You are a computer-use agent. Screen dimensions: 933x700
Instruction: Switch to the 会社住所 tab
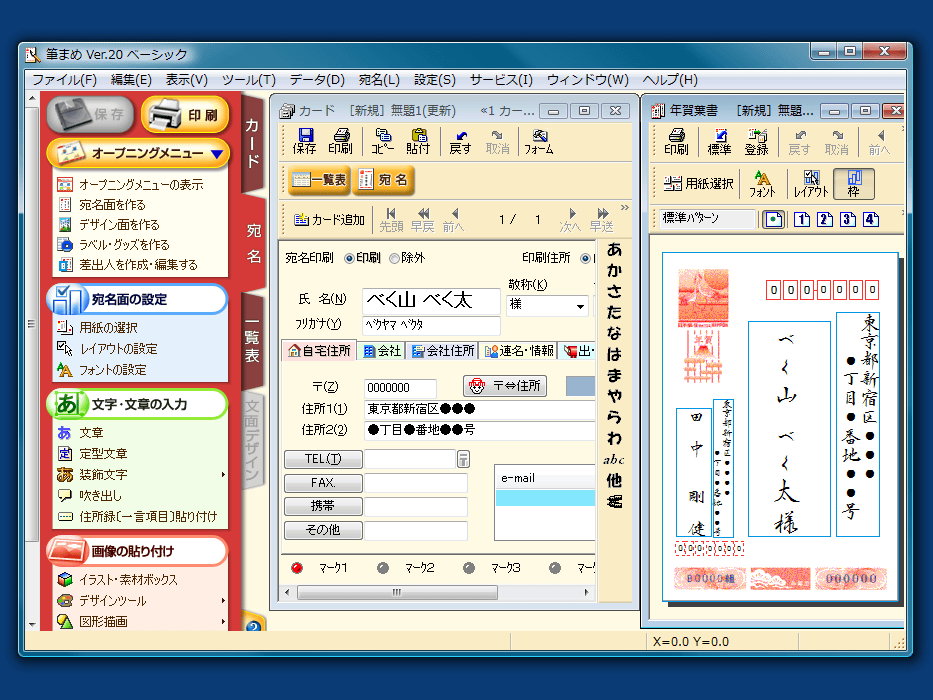tap(443, 351)
